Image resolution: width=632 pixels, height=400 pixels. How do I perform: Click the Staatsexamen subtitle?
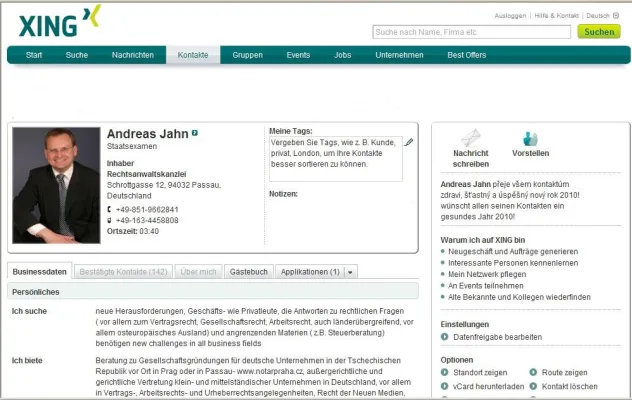[x=132, y=146]
